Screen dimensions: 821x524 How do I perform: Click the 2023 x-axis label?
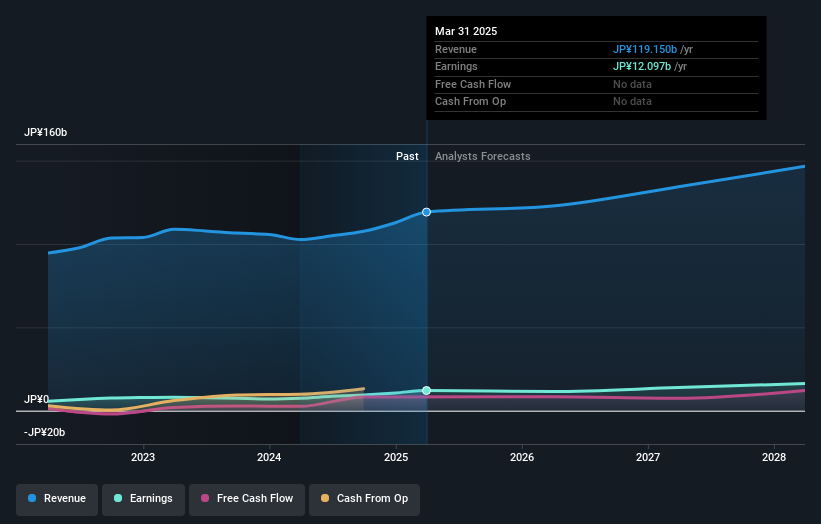point(143,457)
